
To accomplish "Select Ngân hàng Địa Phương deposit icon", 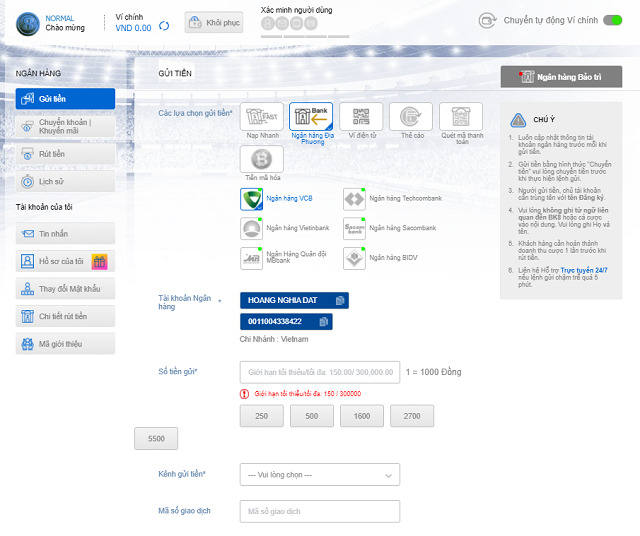I will coord(311,116).
